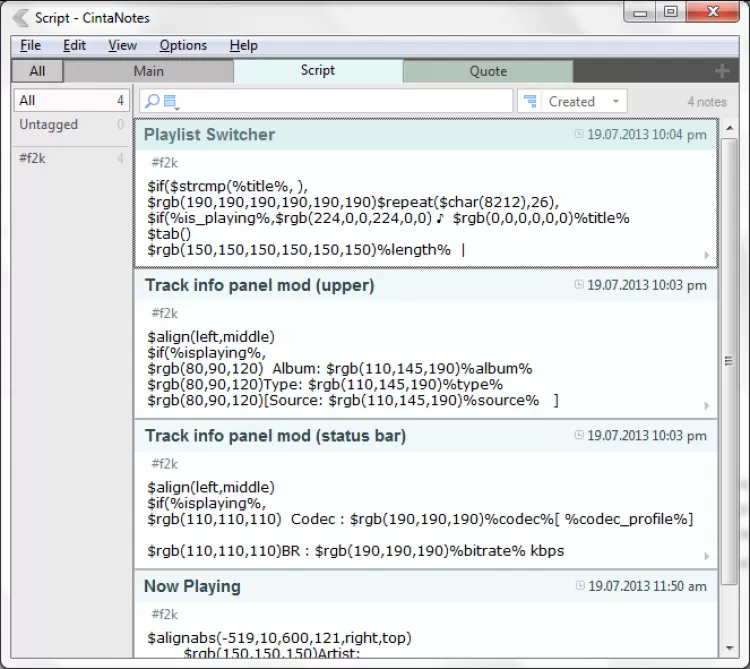The height and width of the screenshot is (669, 750).
Task: Open the Created sort dropdown
Action: point(584,101)
